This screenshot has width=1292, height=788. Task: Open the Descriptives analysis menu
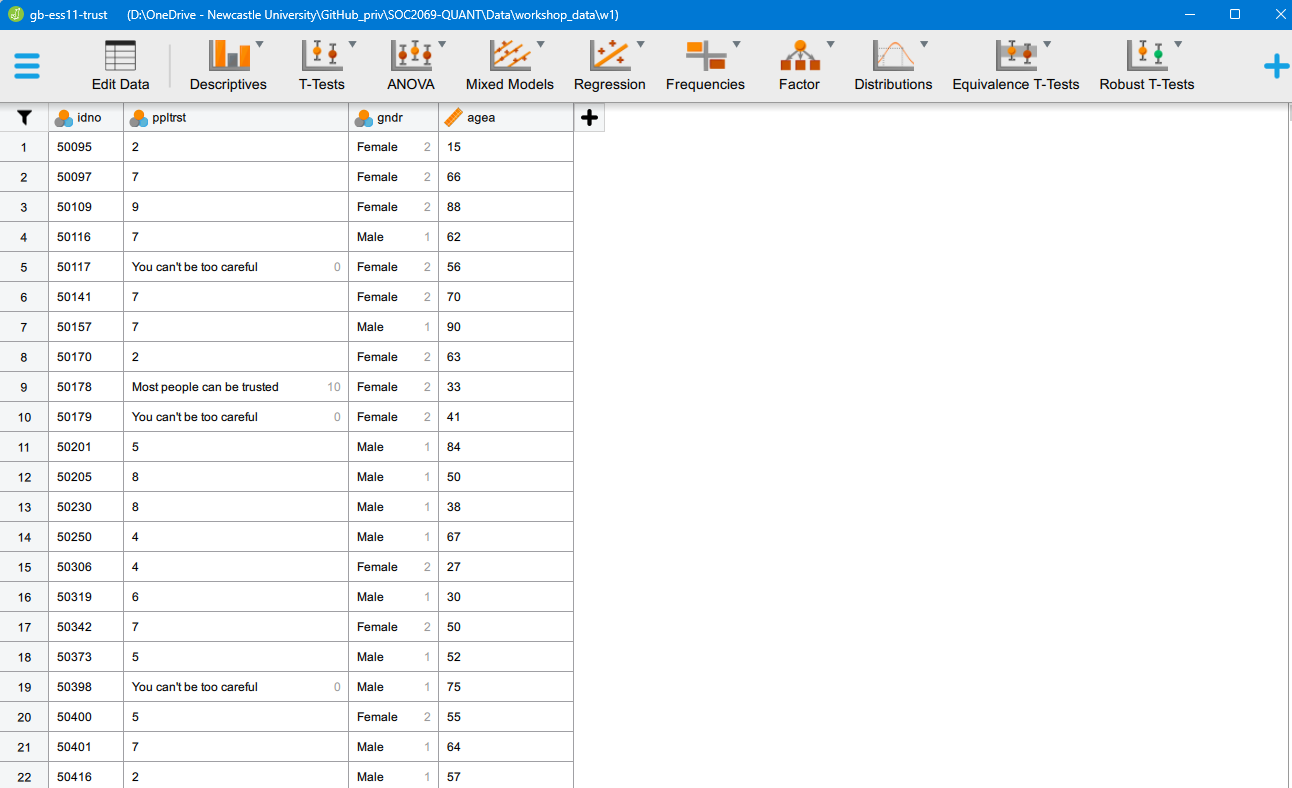click(228, 66)
